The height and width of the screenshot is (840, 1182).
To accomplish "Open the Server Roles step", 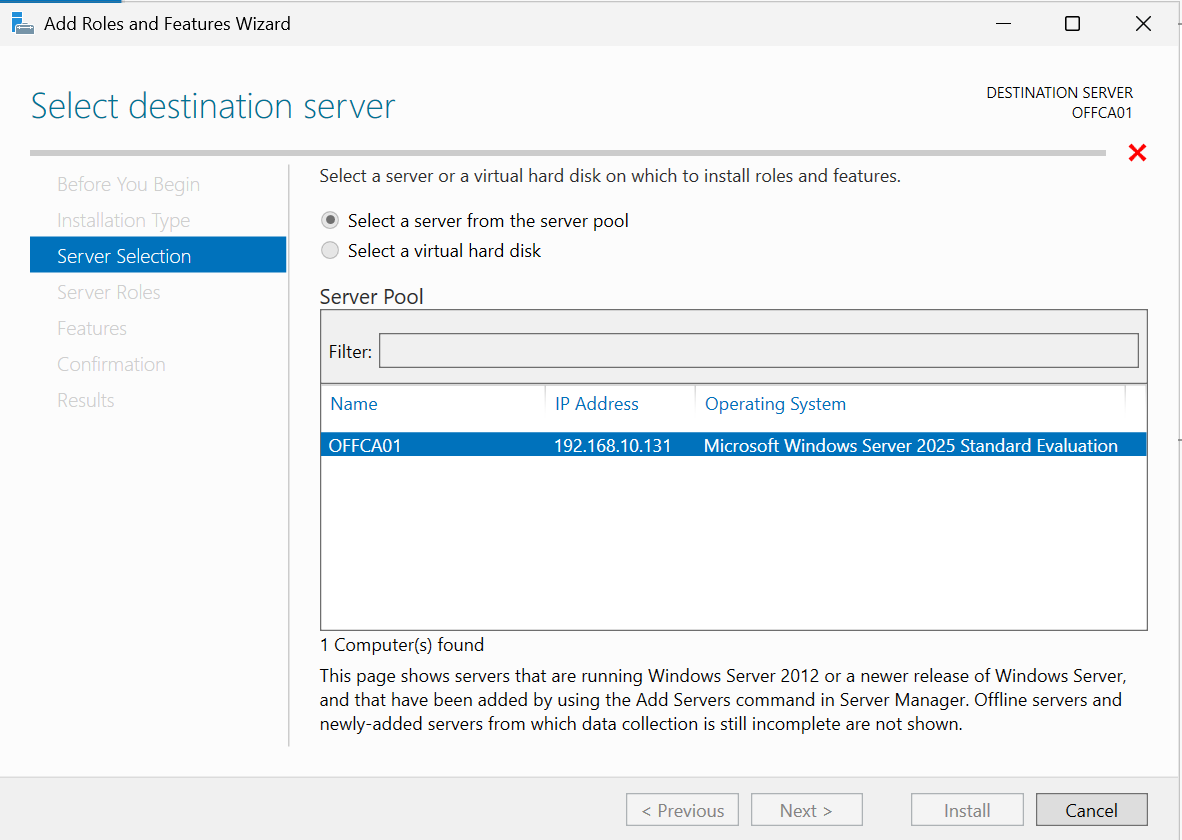I will (108, 293).
